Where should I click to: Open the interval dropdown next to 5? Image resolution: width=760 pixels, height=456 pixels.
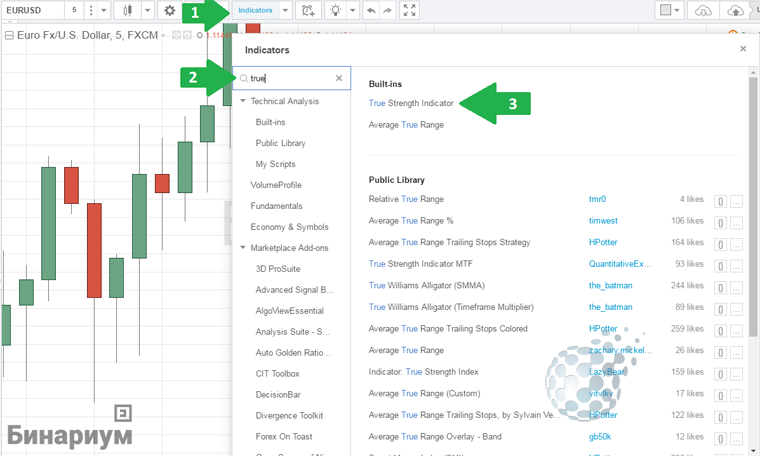(104, 10)
